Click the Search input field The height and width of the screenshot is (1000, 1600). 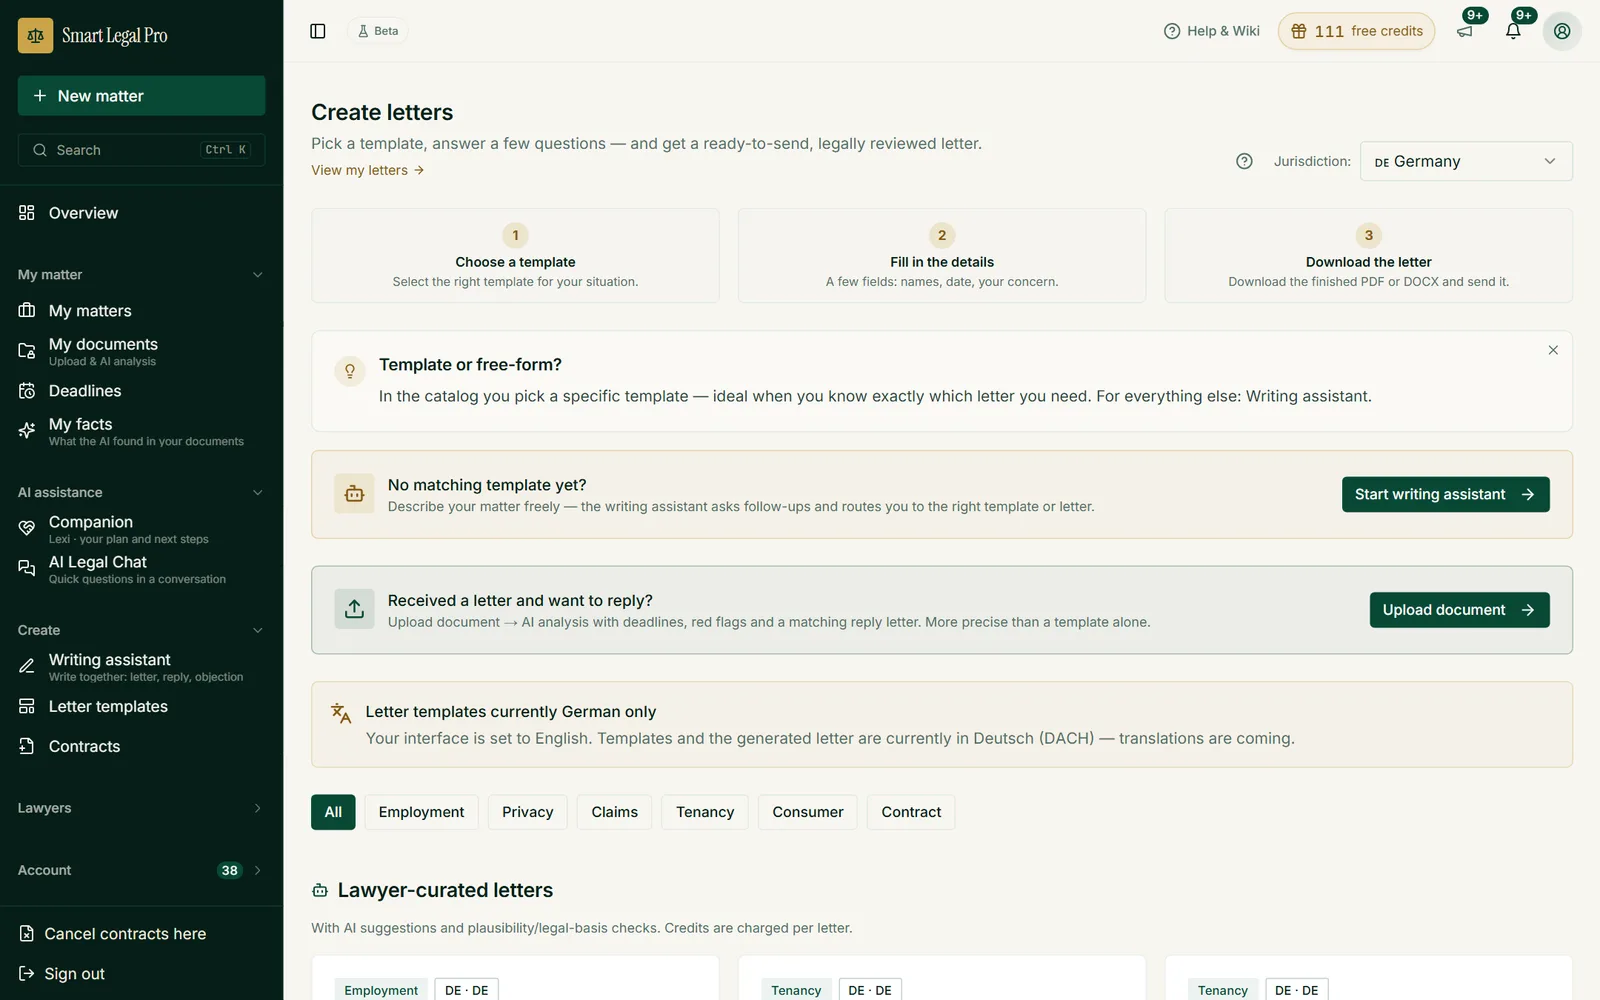141,150
